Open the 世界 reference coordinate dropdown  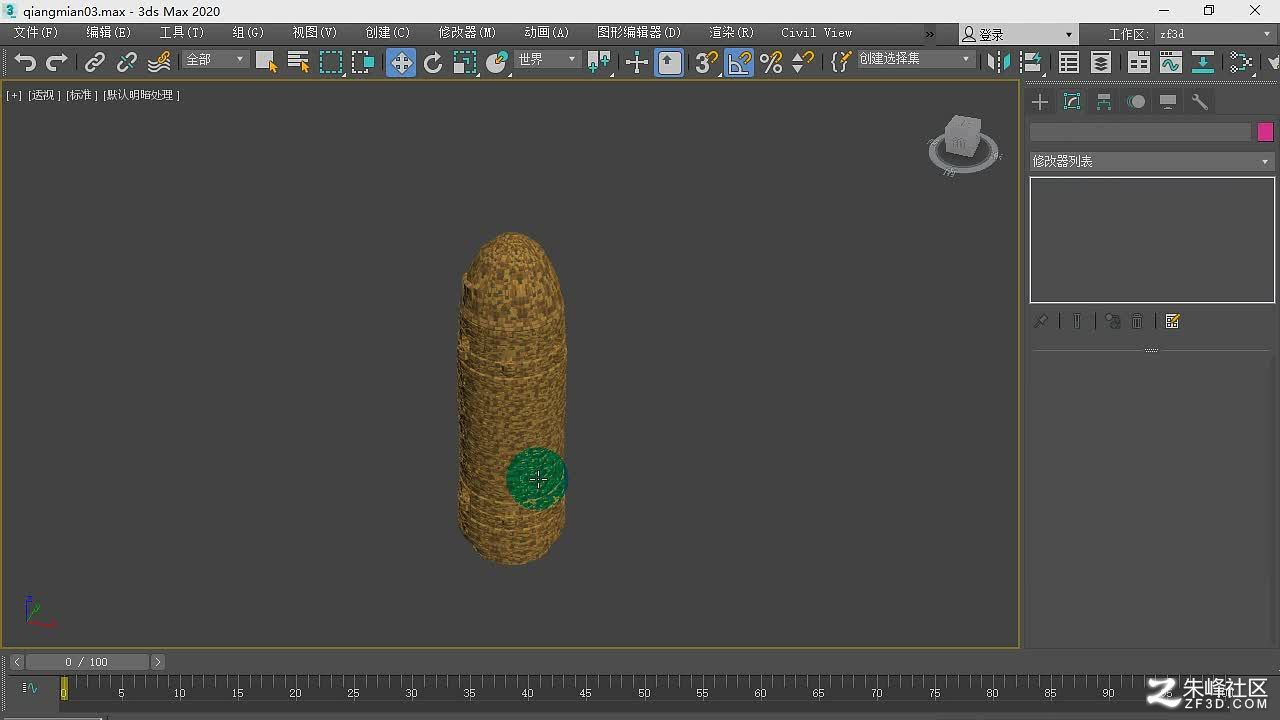(x=547, y=60)
